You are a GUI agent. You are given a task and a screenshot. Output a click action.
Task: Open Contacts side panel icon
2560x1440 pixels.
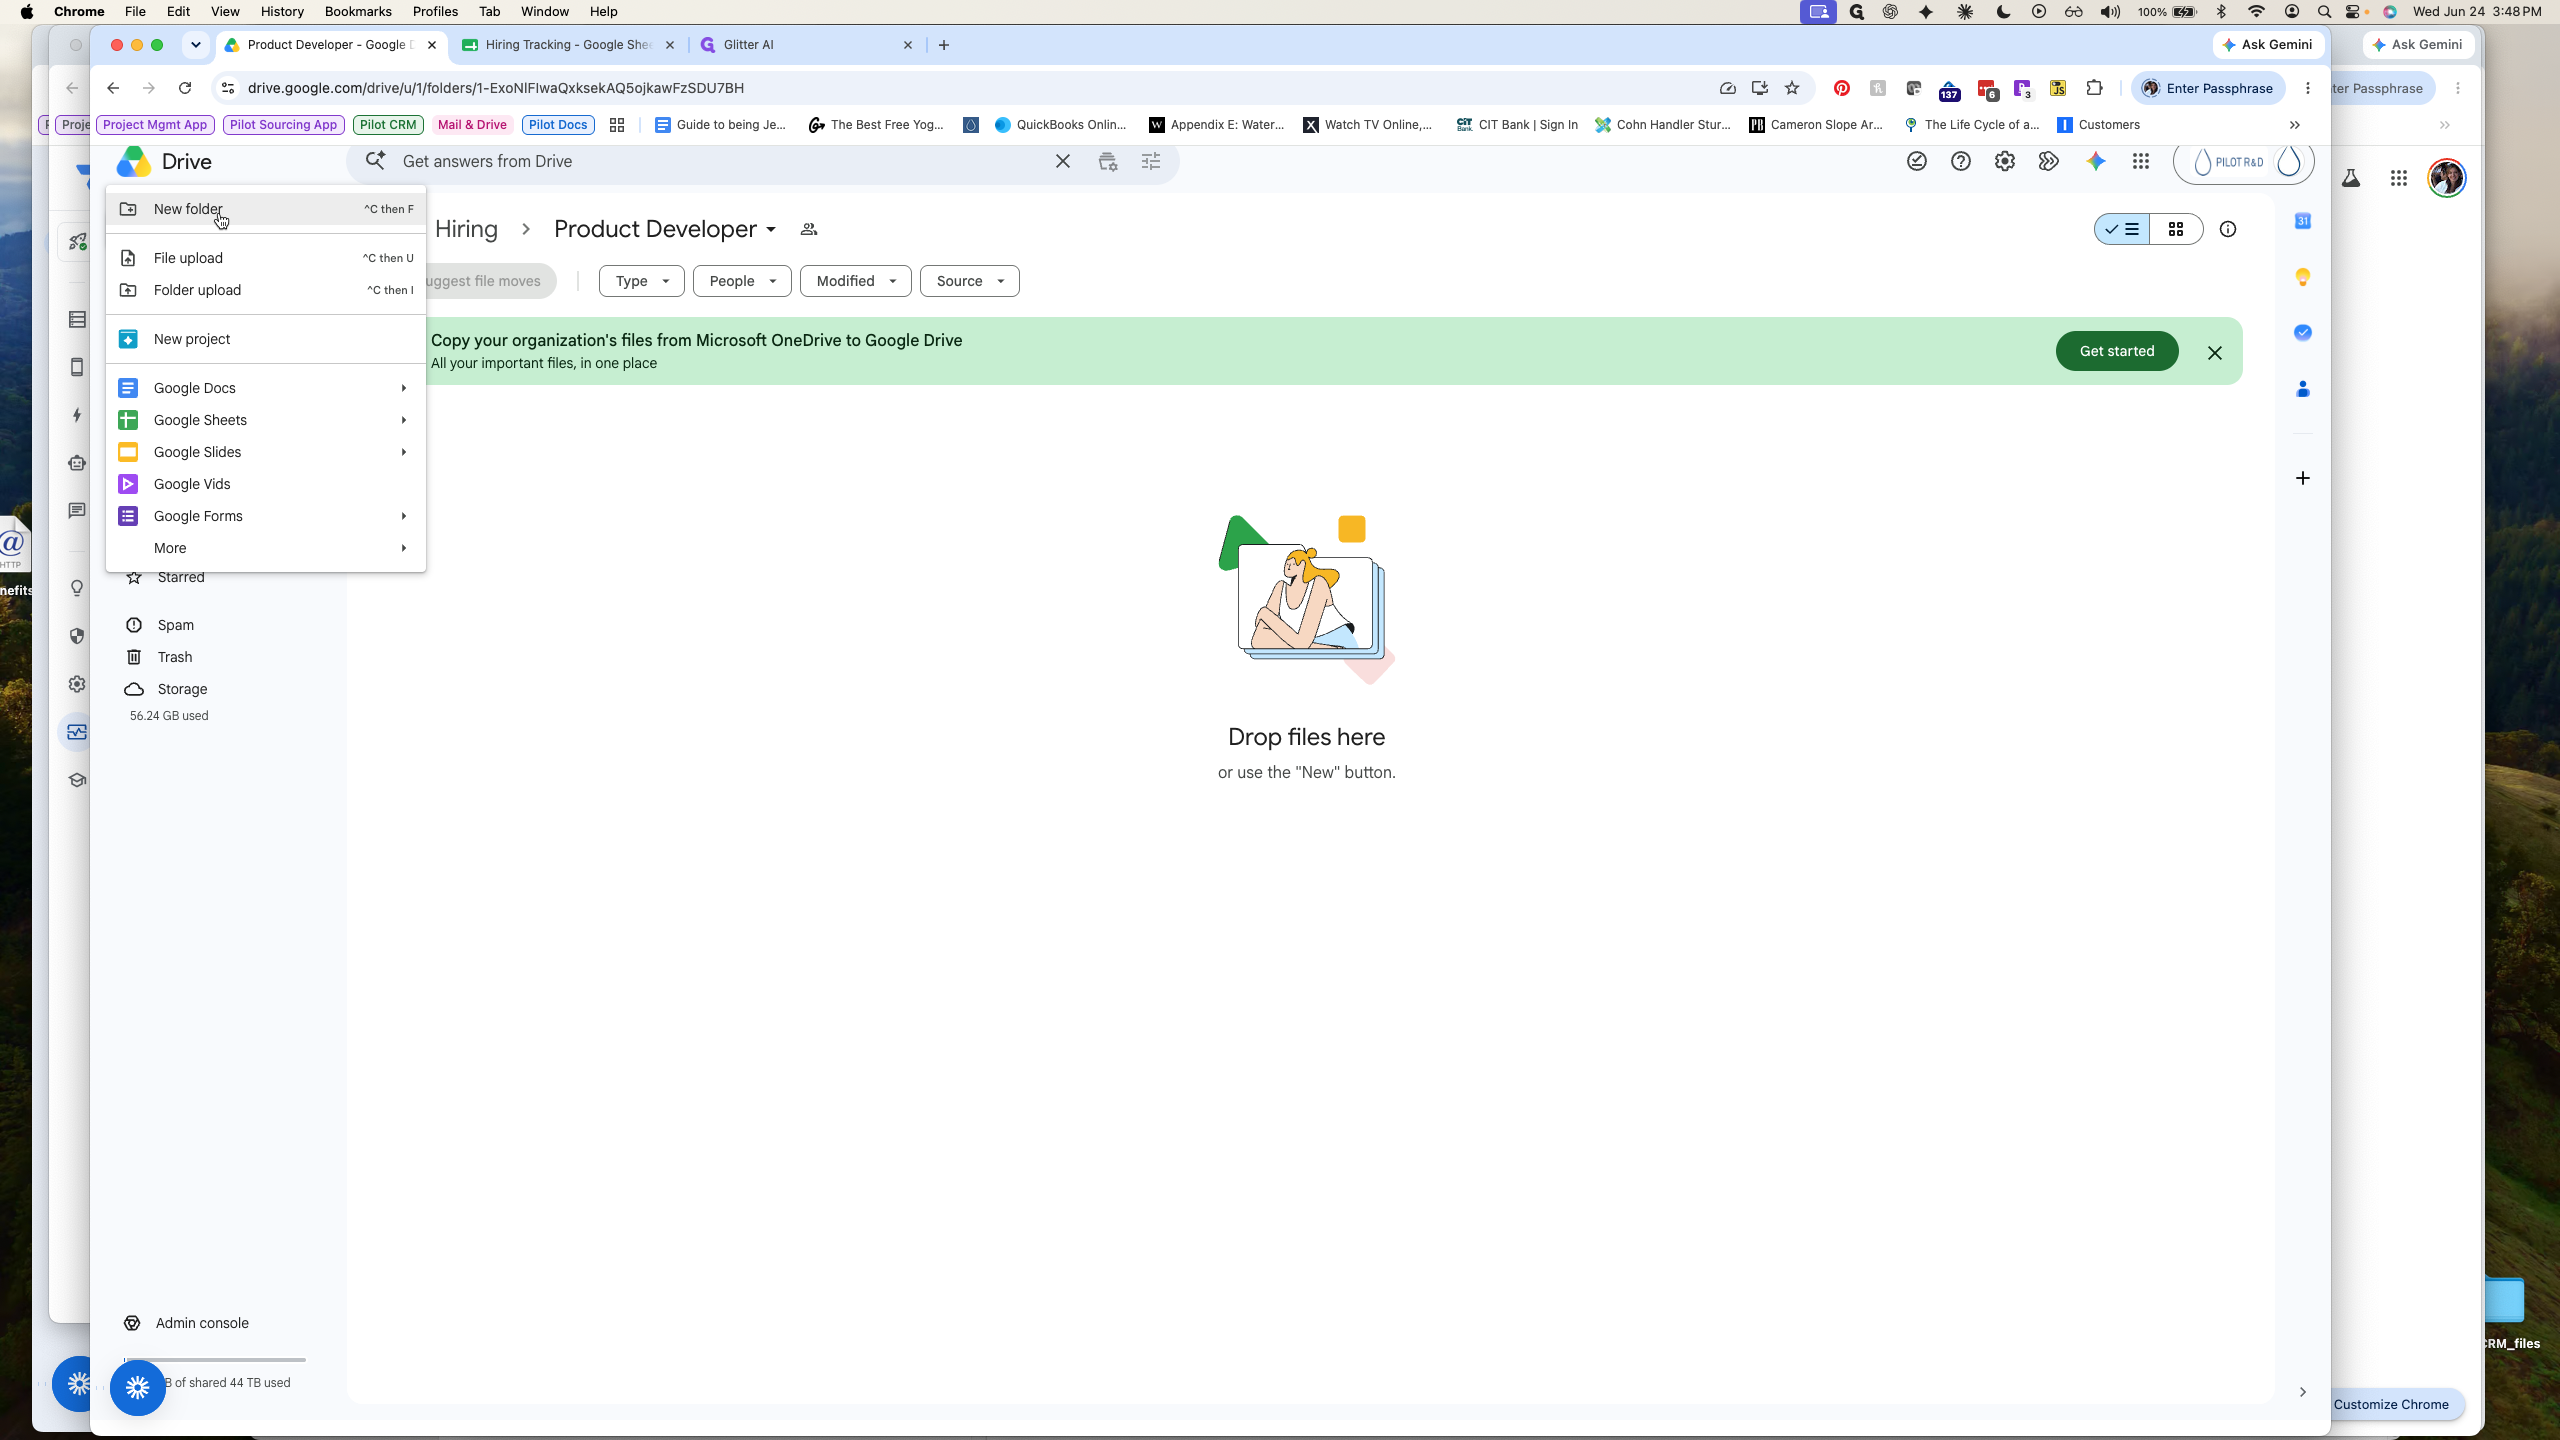[x=2302, y=389]
